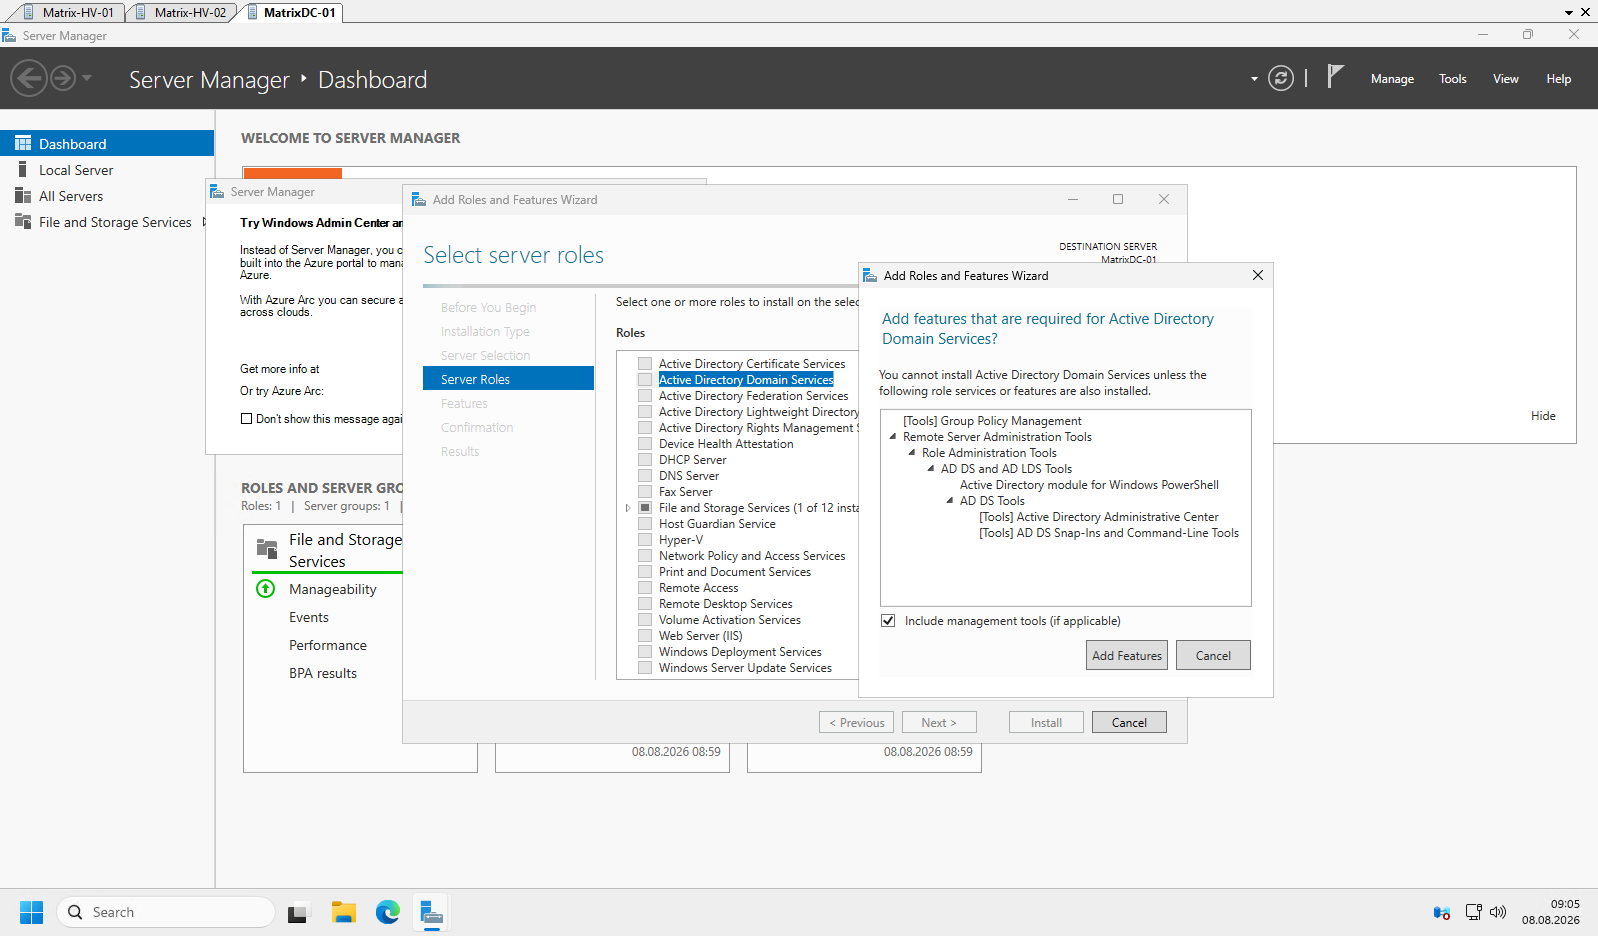Check the Web Server (IIS) role

(x=645, y=636)
